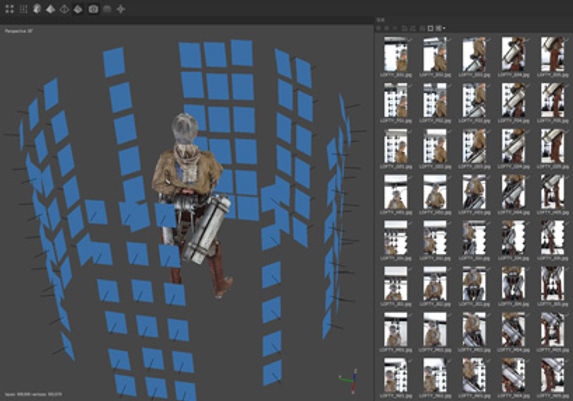The image size is (573, 401).
Task: Switch to textured model view (checkered diamond icon)
Action: click(78, 9)
